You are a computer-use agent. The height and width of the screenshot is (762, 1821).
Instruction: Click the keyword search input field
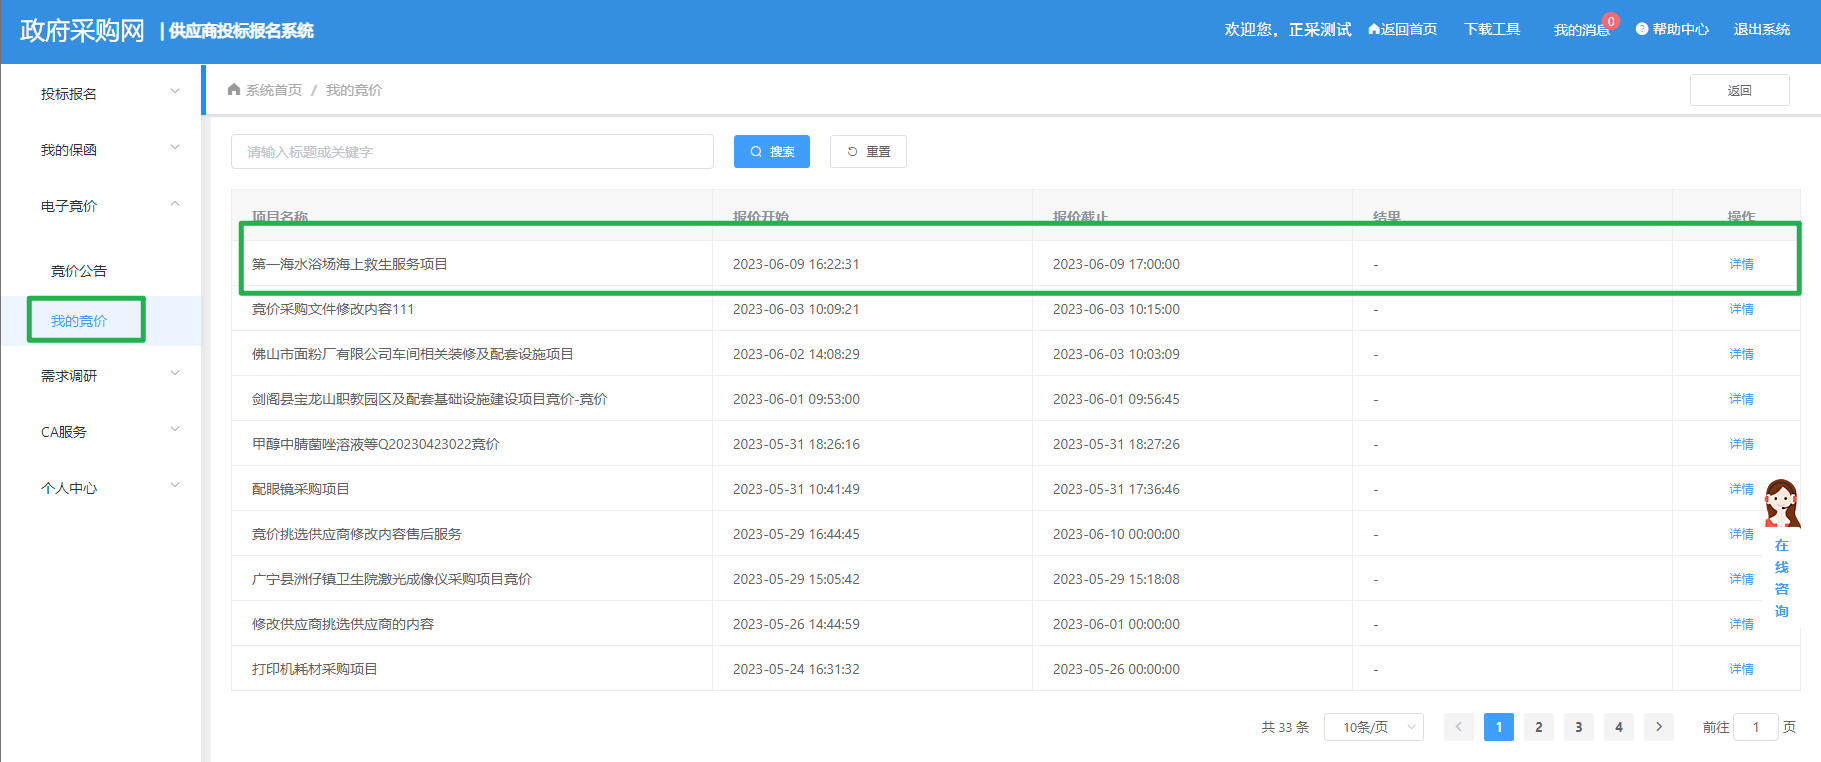[472, 152]
